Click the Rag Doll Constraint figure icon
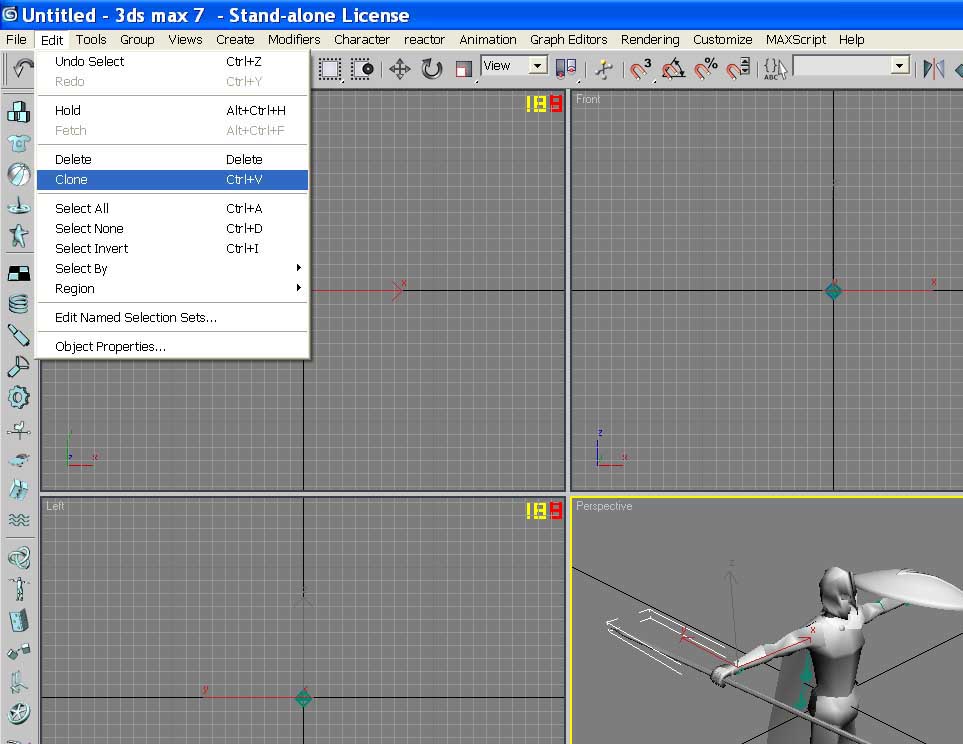Viewport: 963px width, 744px height. pos(18,589)
